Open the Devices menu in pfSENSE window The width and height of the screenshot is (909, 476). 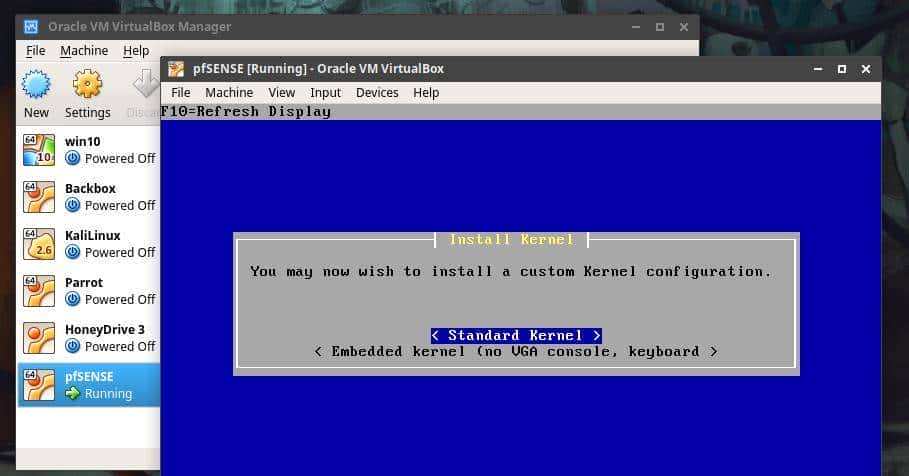tap(377, 92)
